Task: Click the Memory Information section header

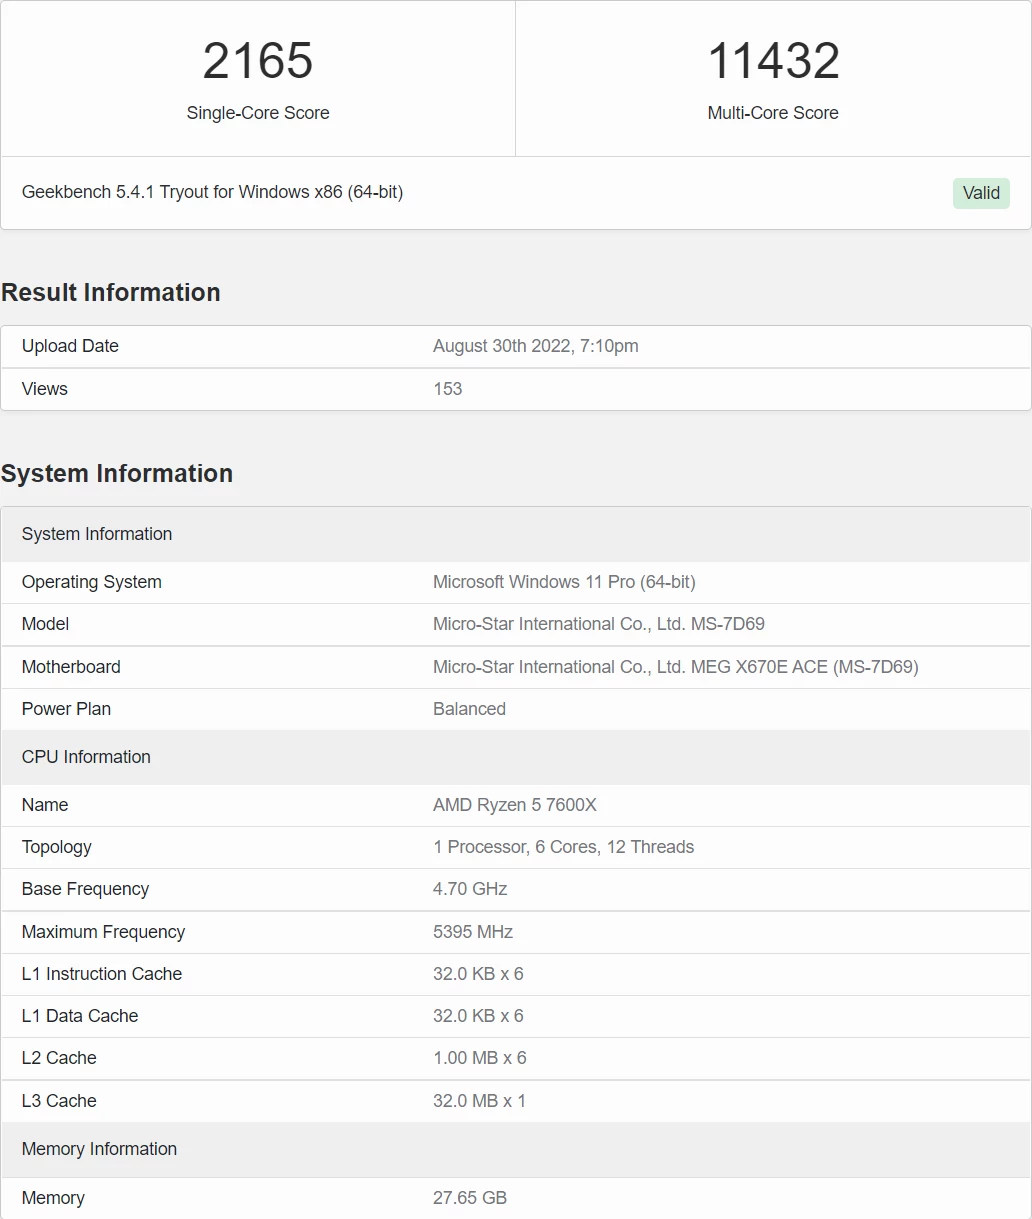Action: tap(516, 1149)
